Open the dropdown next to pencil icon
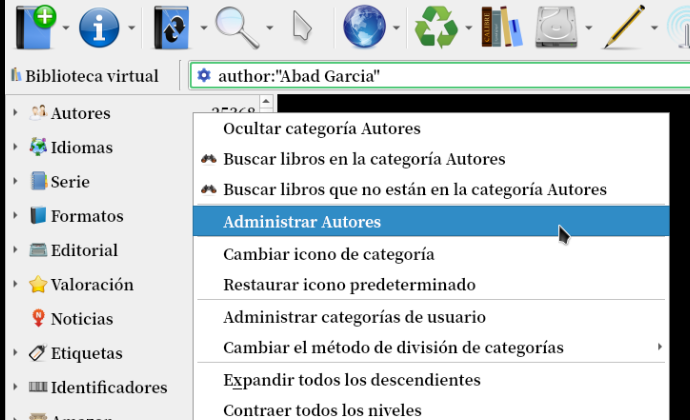 (x=654, y=28)
